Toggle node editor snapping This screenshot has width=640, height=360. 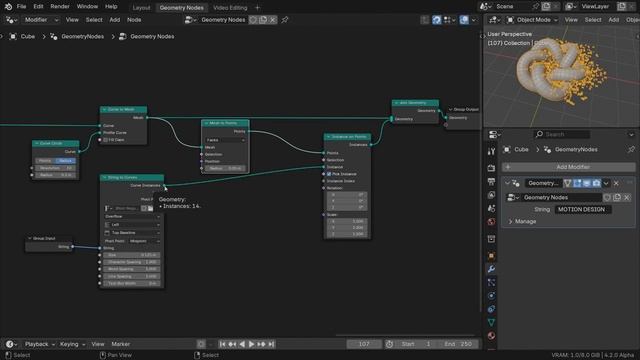click(x=436, y=20)
